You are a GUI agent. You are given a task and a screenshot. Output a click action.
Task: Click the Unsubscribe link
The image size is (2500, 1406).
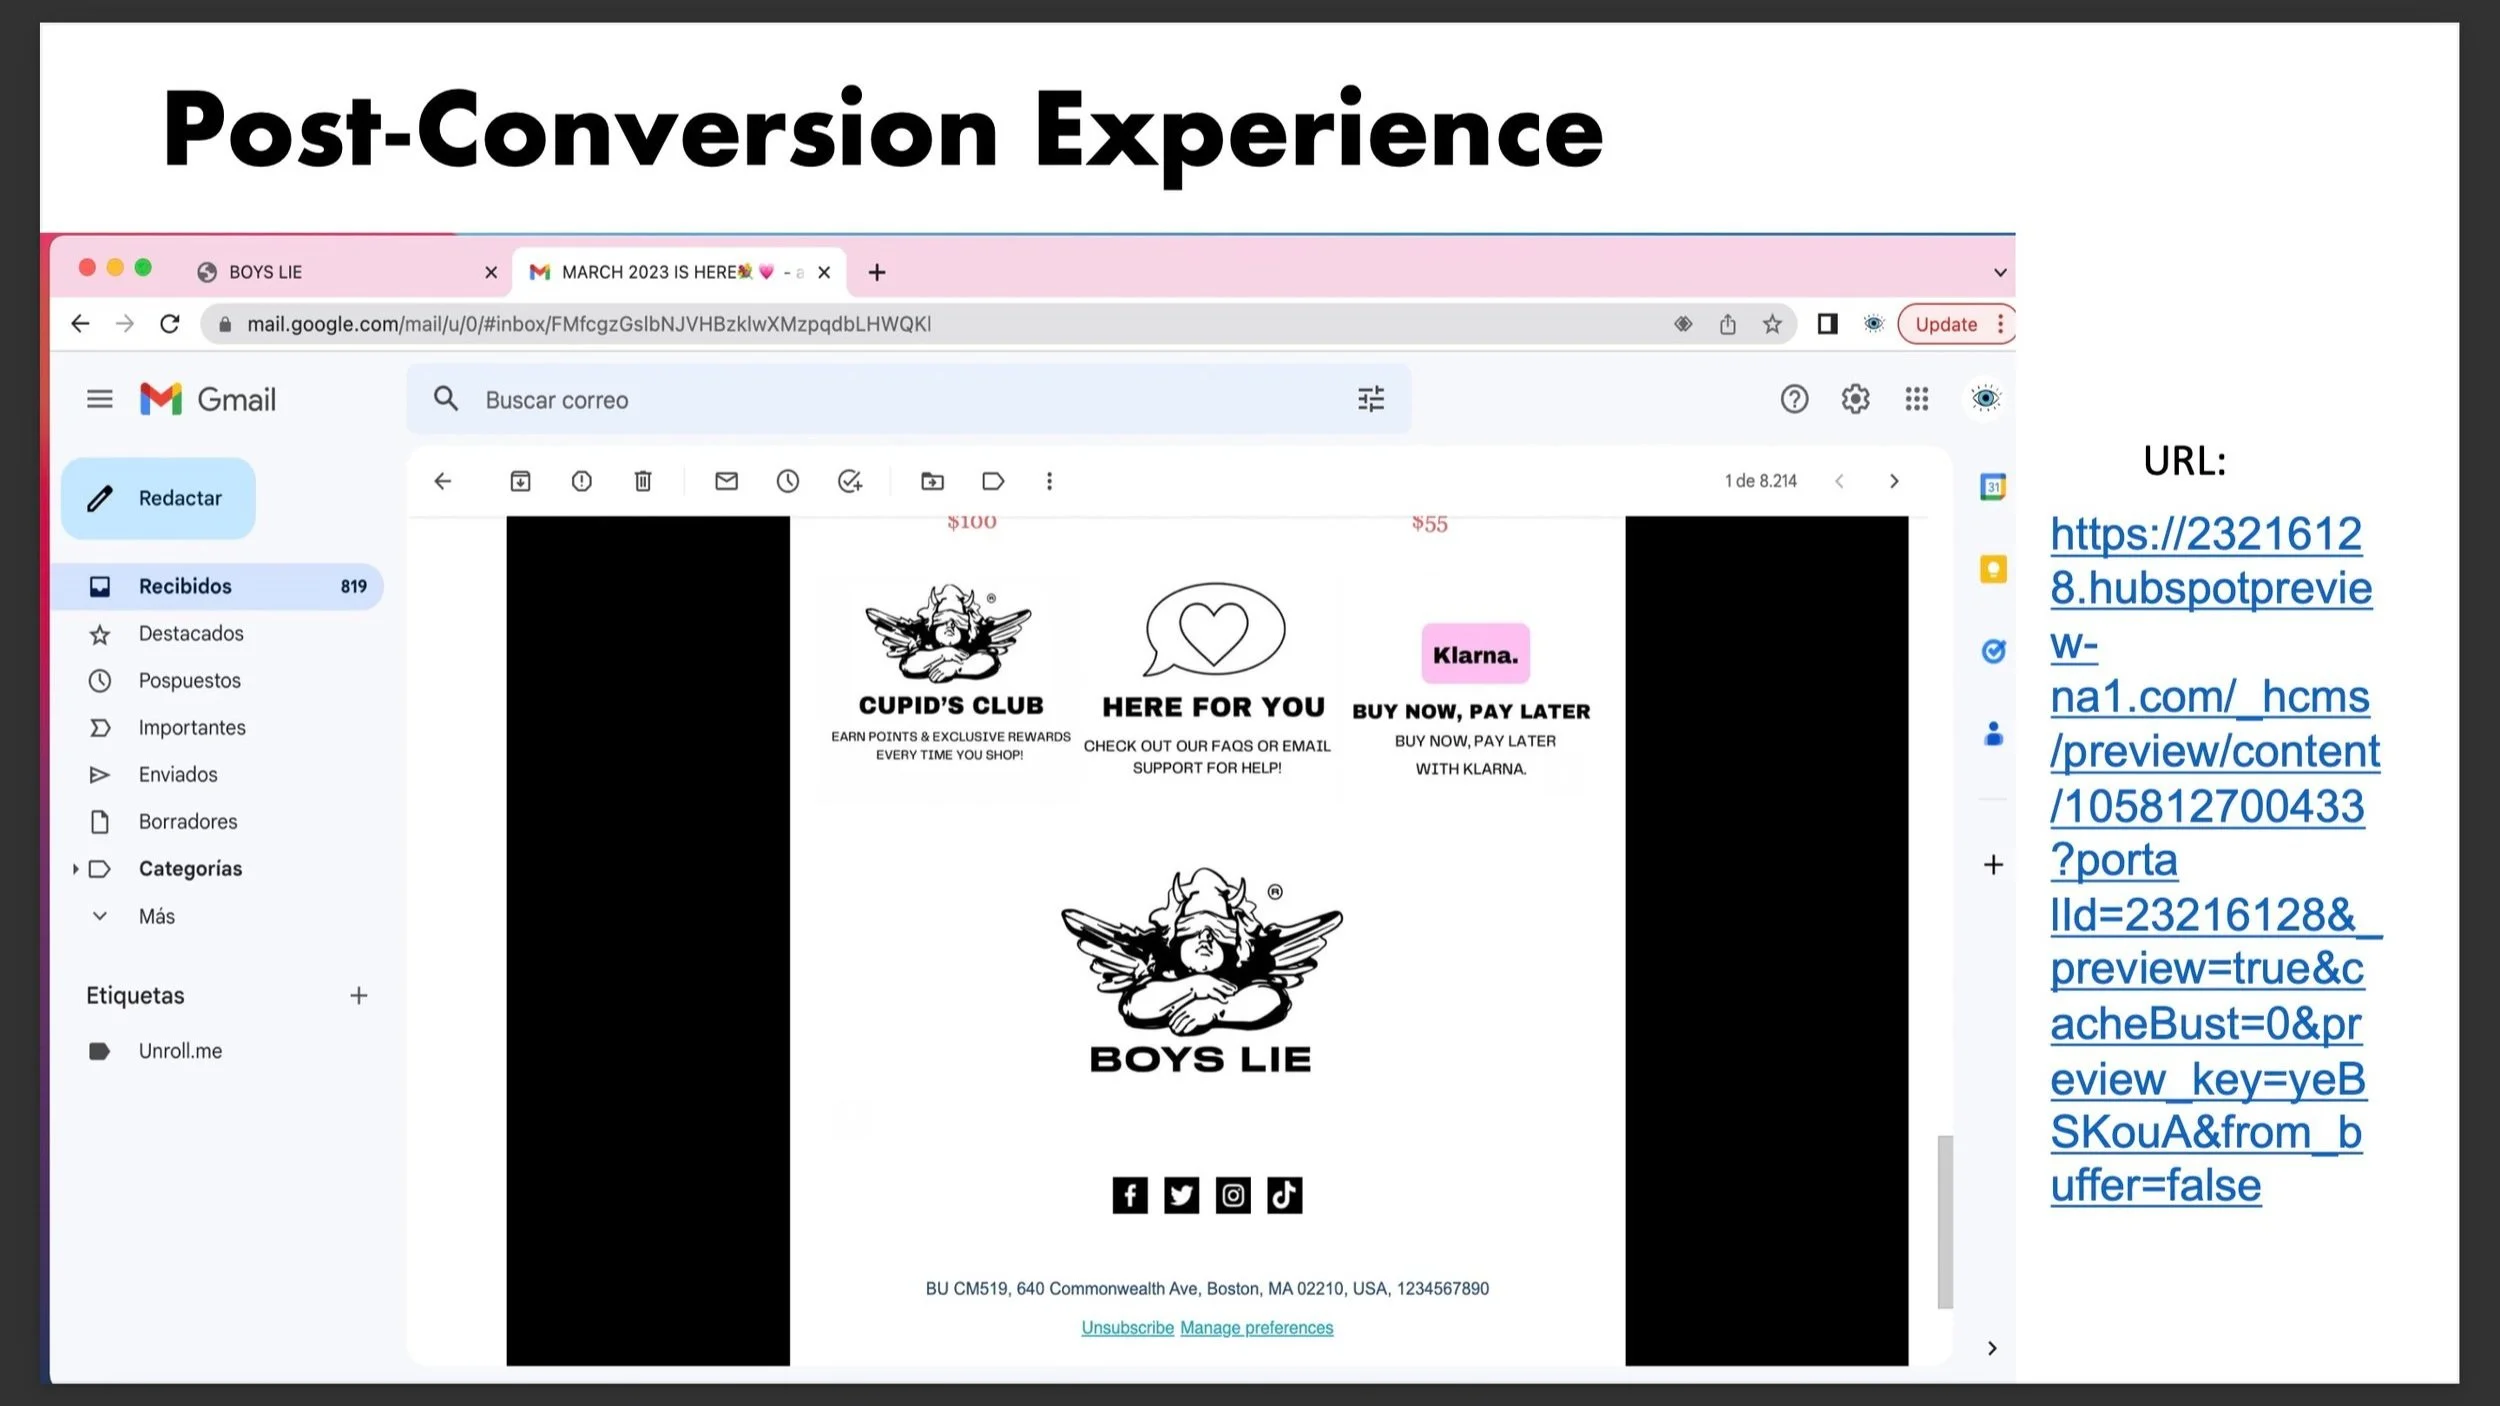[1127, 1328]
